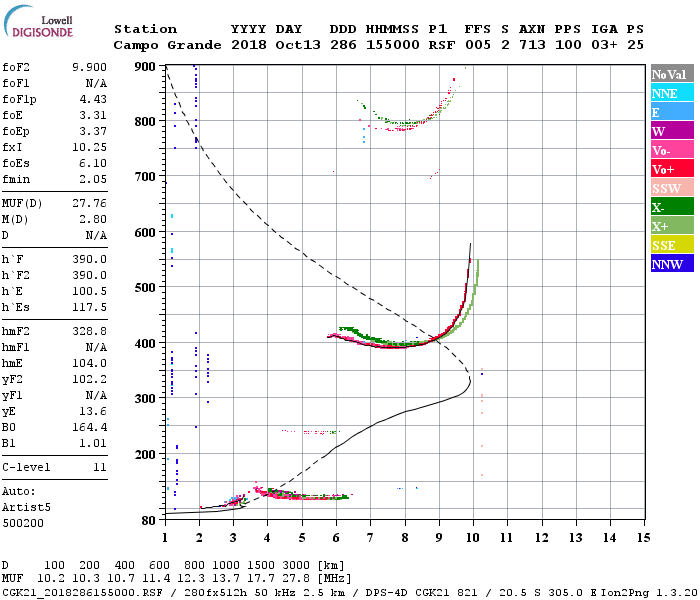Click the C-level value 11
This screenshot has height=600, width=700.
(x=100, y=467)
